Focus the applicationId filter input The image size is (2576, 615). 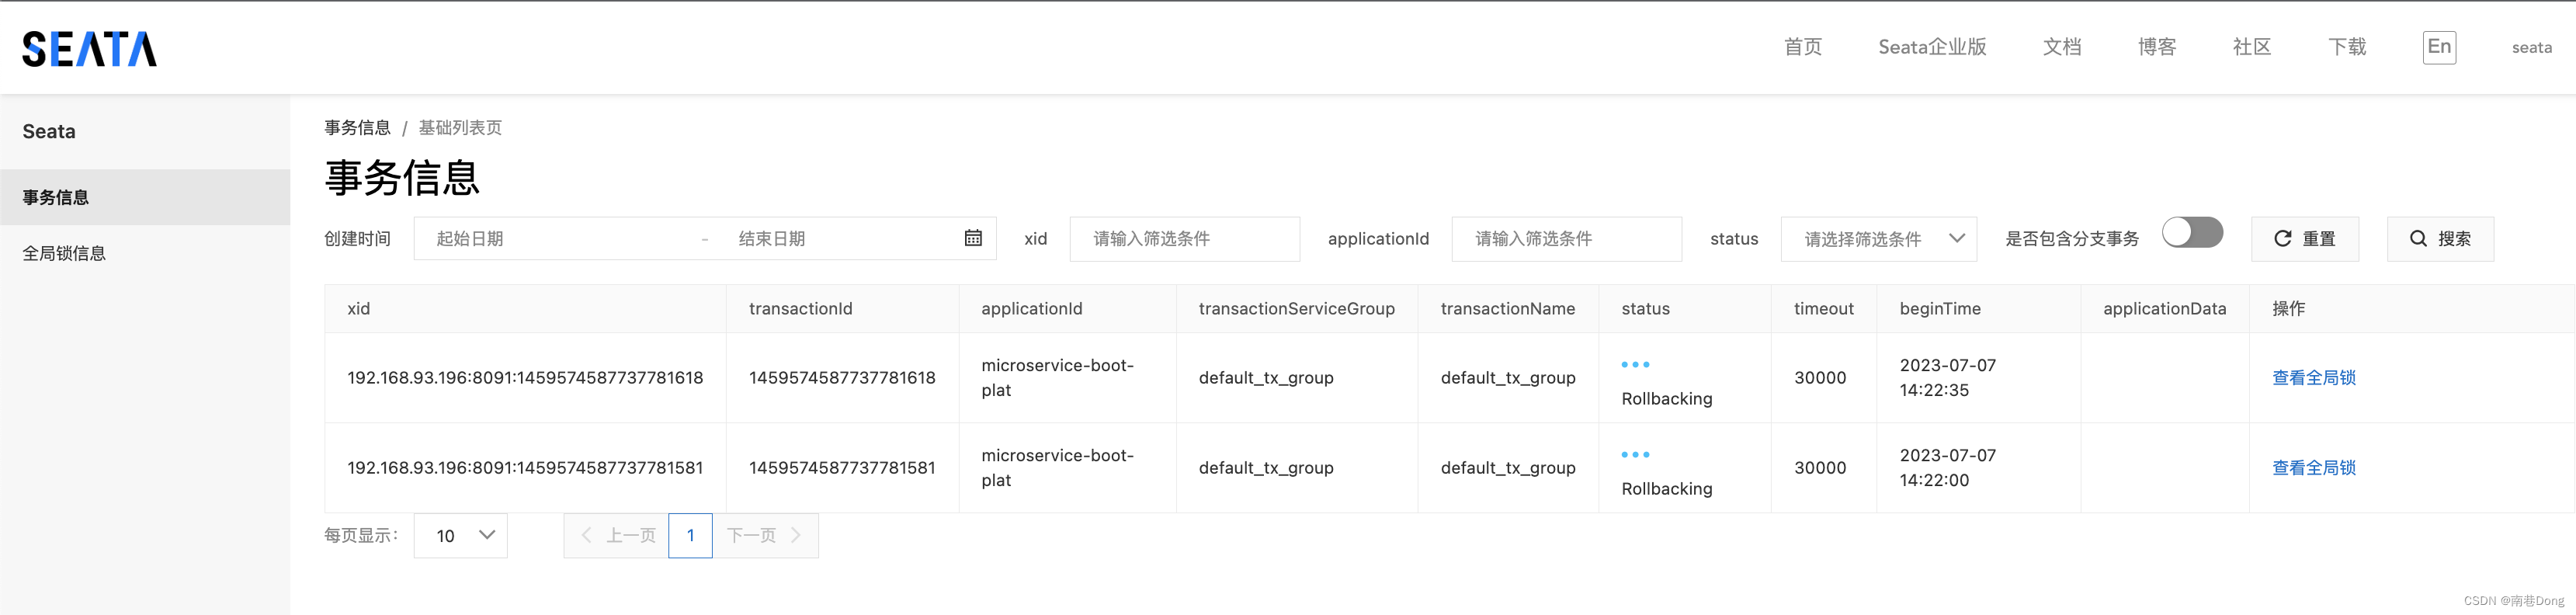click(x=1566, y=239)
